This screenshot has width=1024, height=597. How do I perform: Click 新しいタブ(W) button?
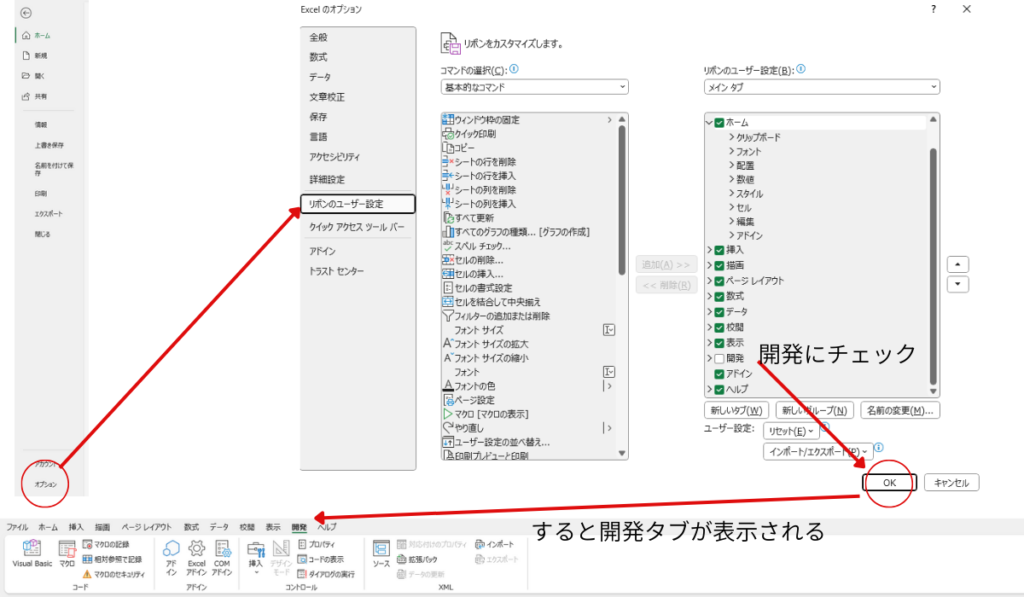[737, 410]
